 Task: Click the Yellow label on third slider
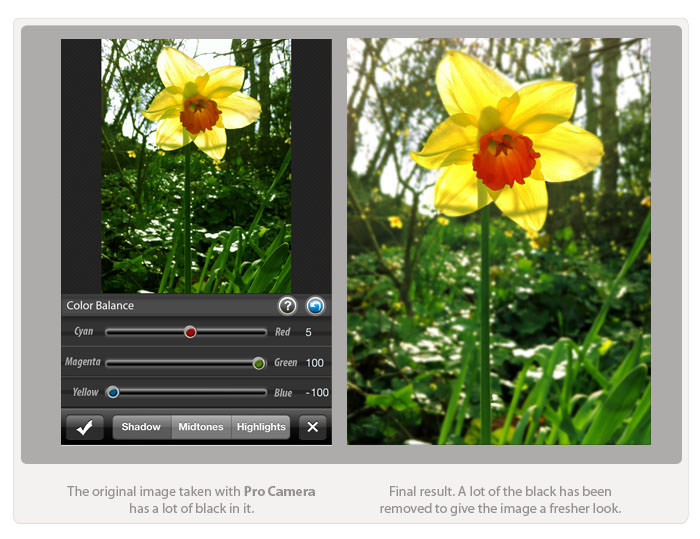tap(85, 393)
